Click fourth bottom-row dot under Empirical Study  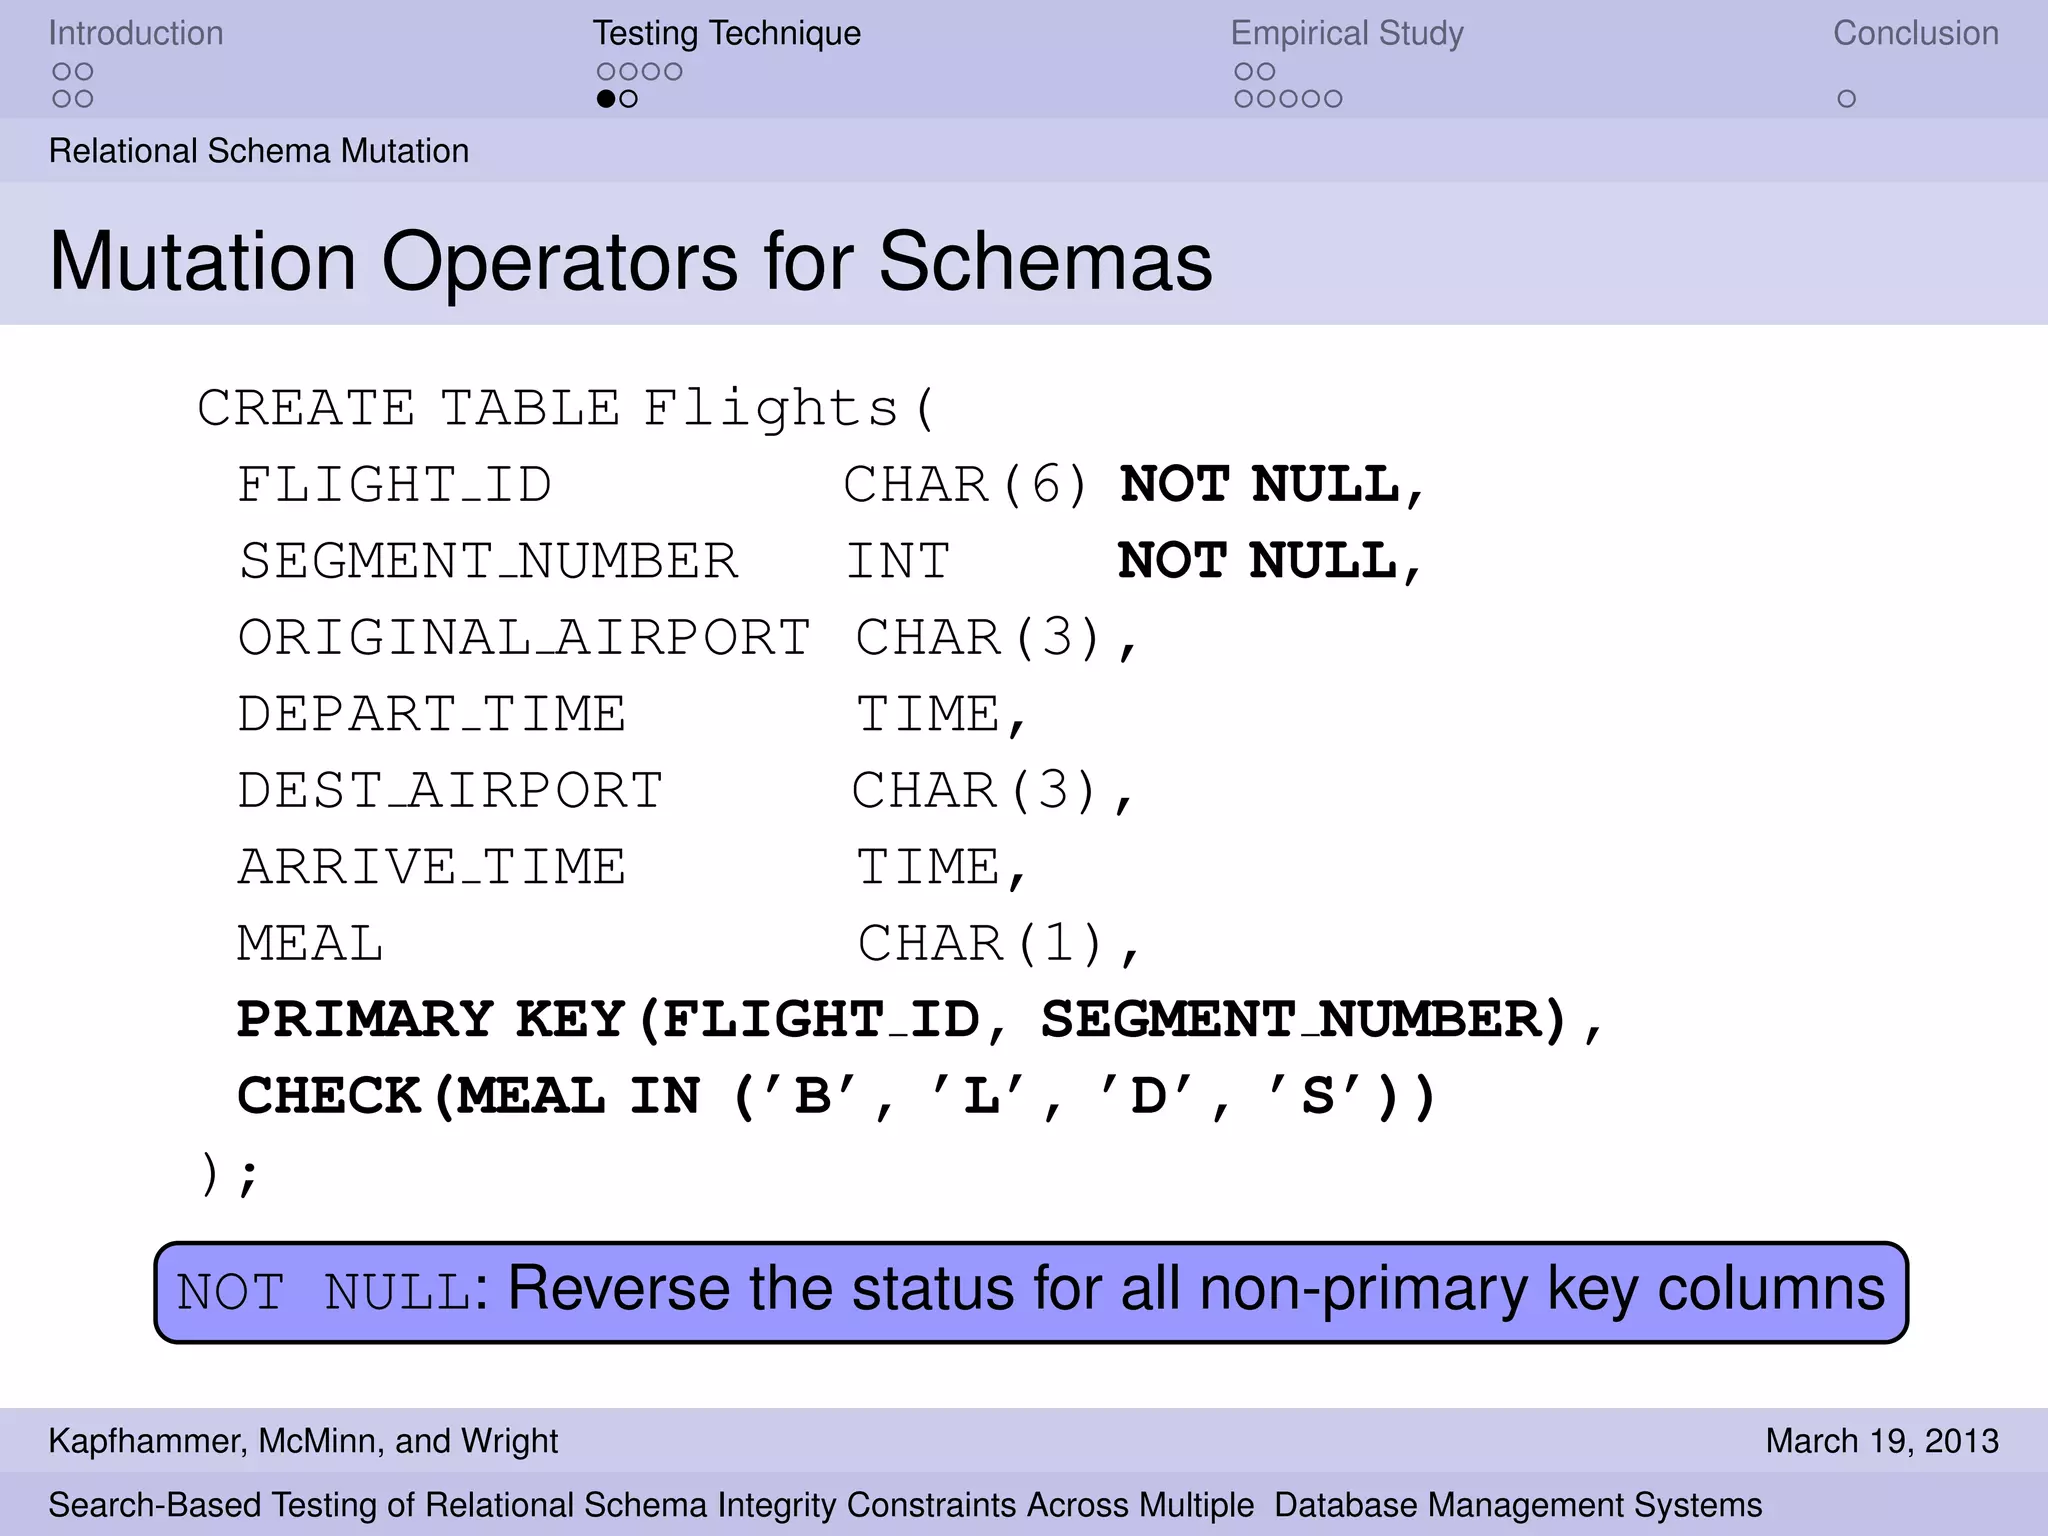1310,99
